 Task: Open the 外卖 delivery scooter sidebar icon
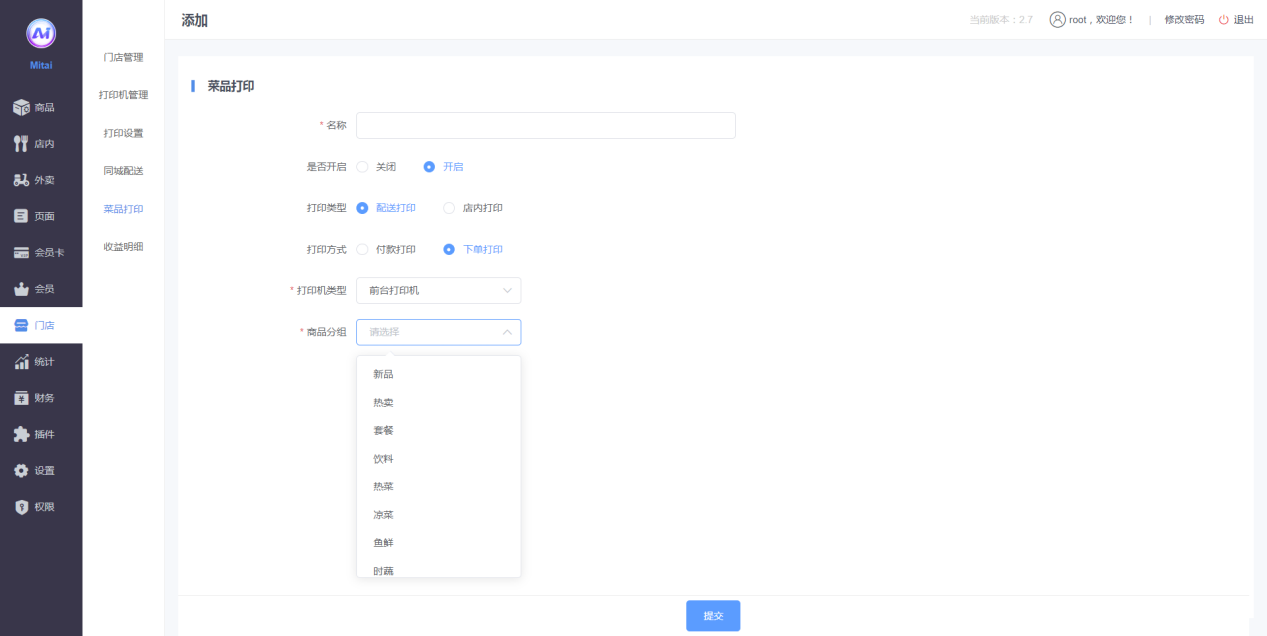click(21, 180)
